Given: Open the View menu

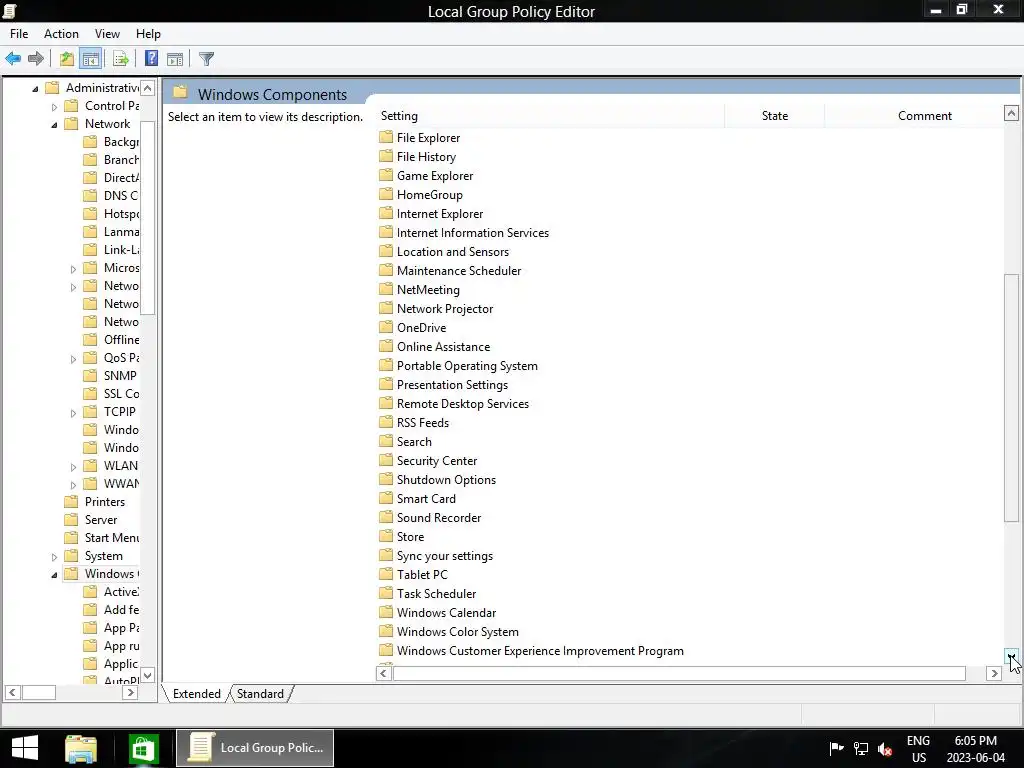Looking at the screenshot, I should point(107,33).
